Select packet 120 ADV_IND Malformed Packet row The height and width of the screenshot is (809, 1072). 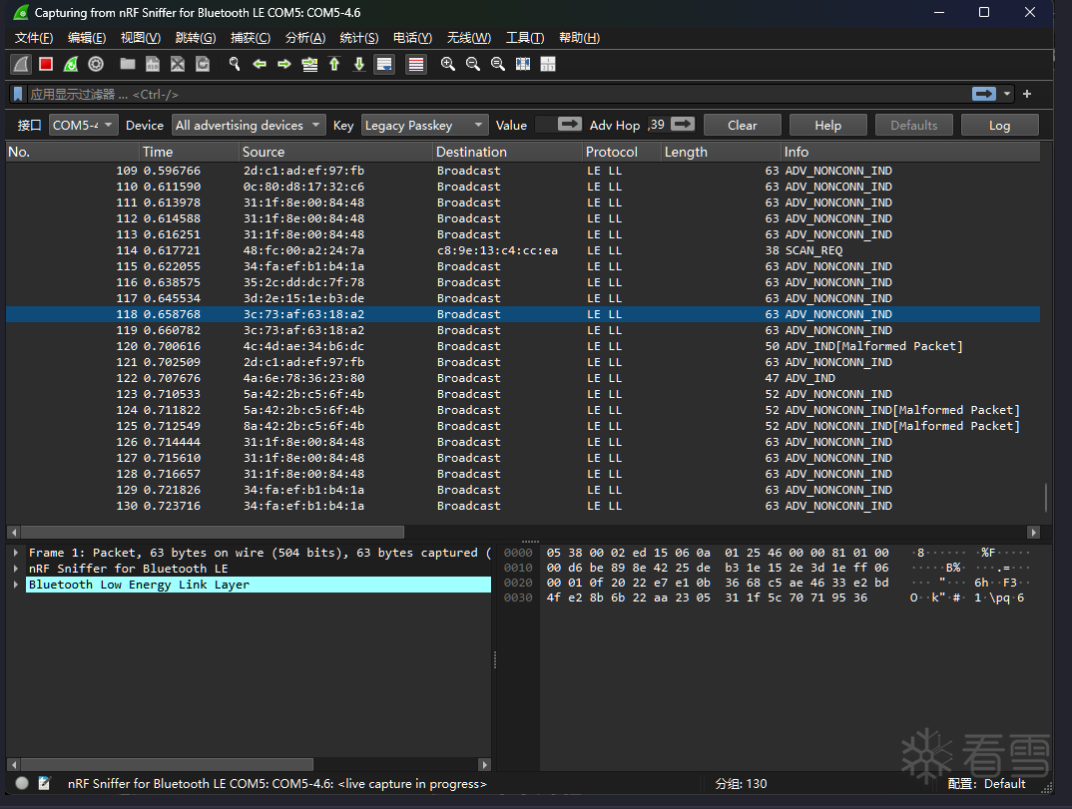tap(523, 346)
